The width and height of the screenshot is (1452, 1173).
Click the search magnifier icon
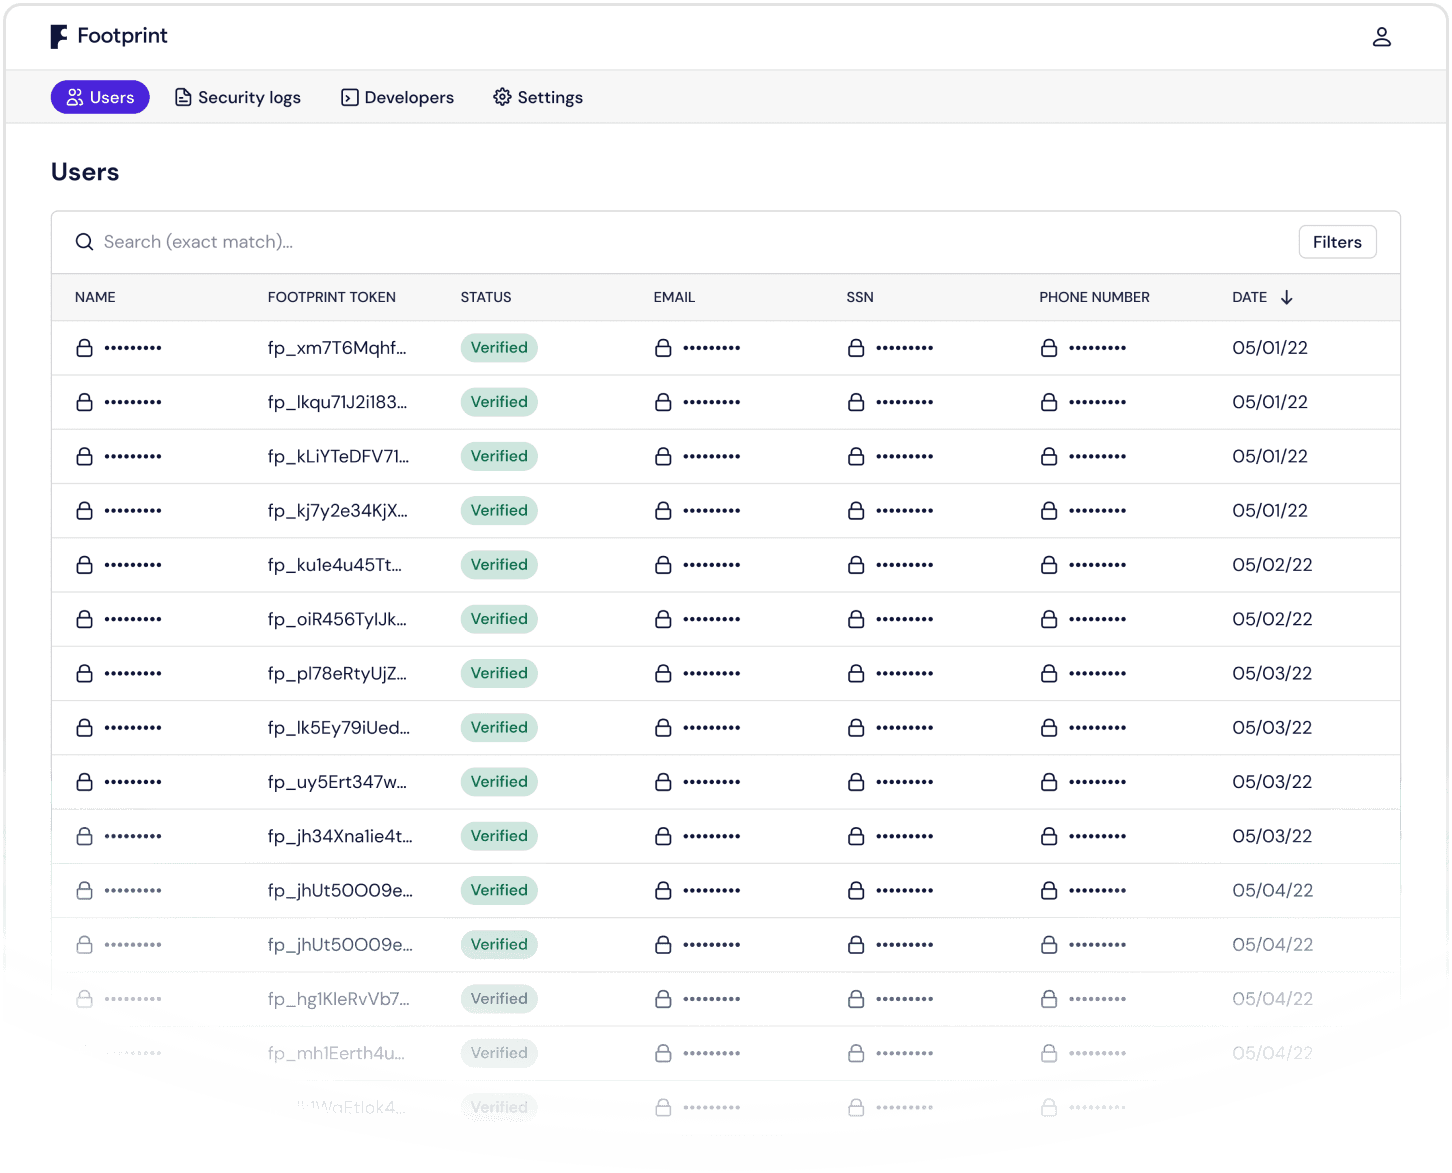(x=84, y=241)
